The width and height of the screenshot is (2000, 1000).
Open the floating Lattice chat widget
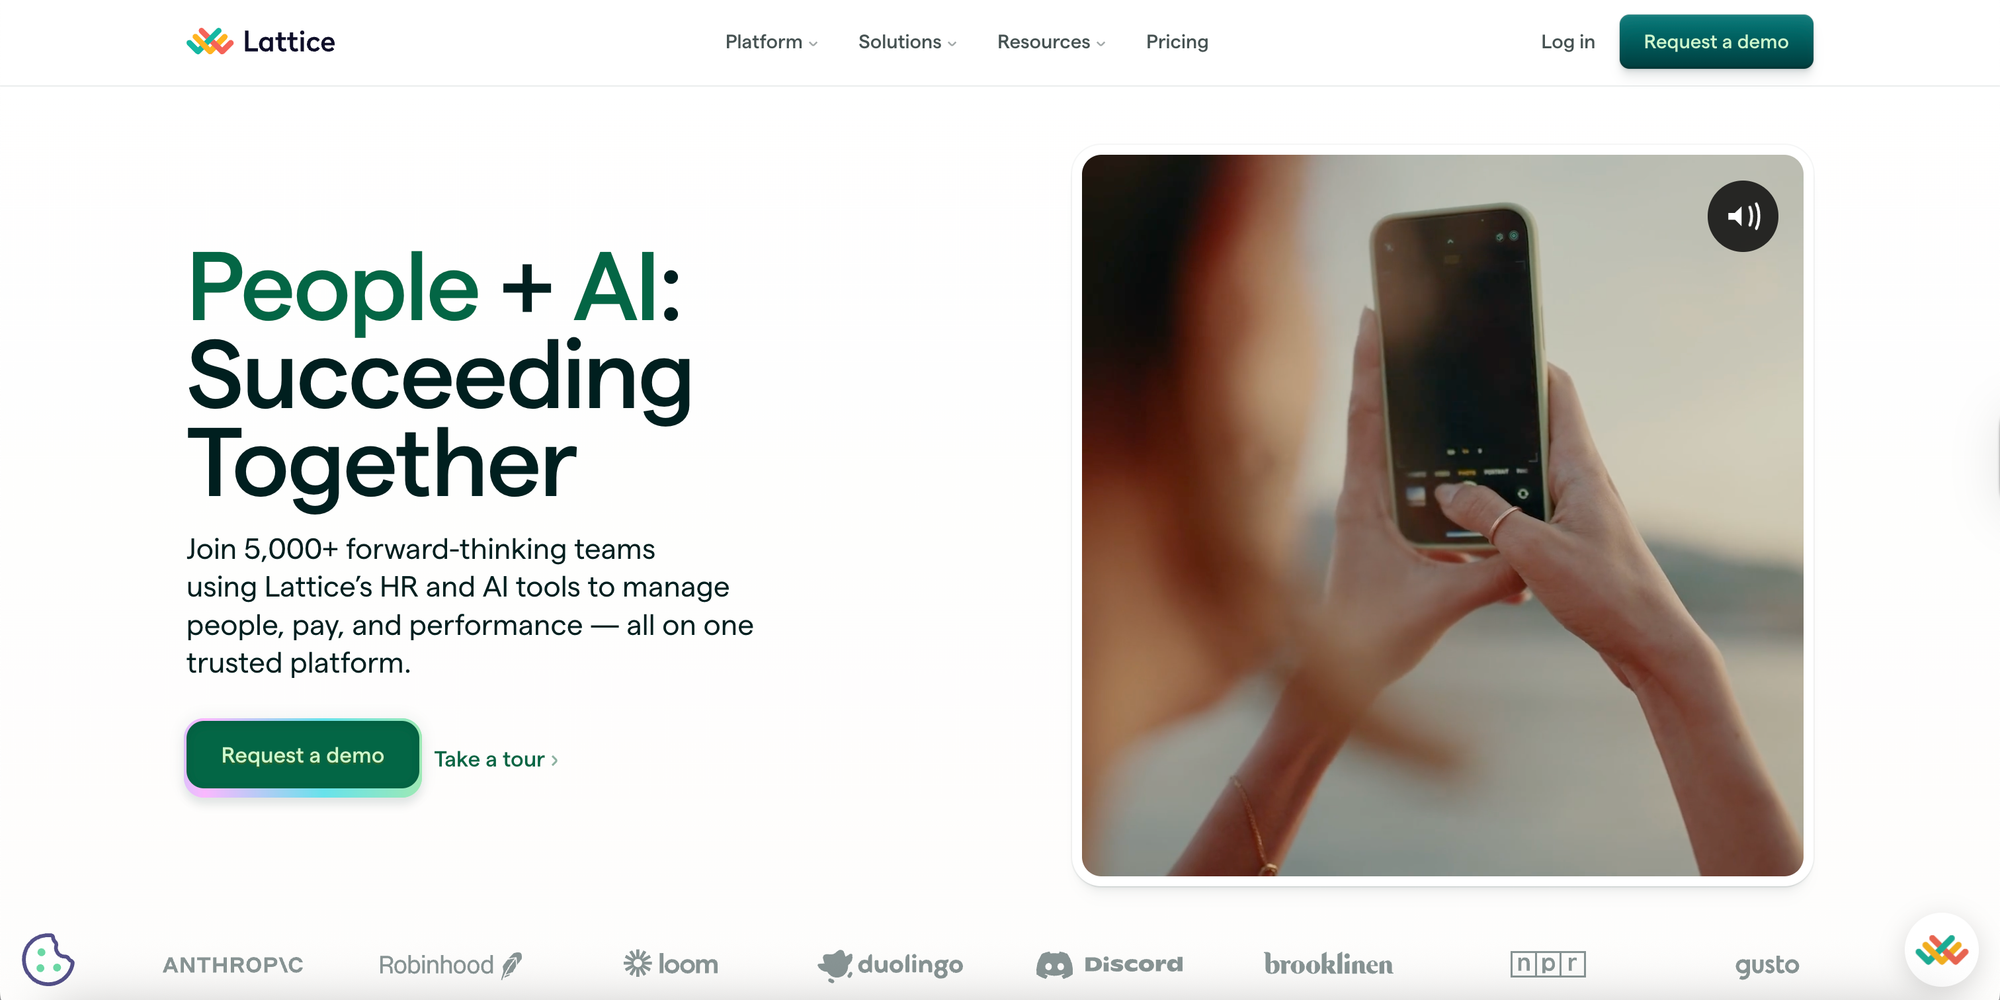[x=1941, y=950]
